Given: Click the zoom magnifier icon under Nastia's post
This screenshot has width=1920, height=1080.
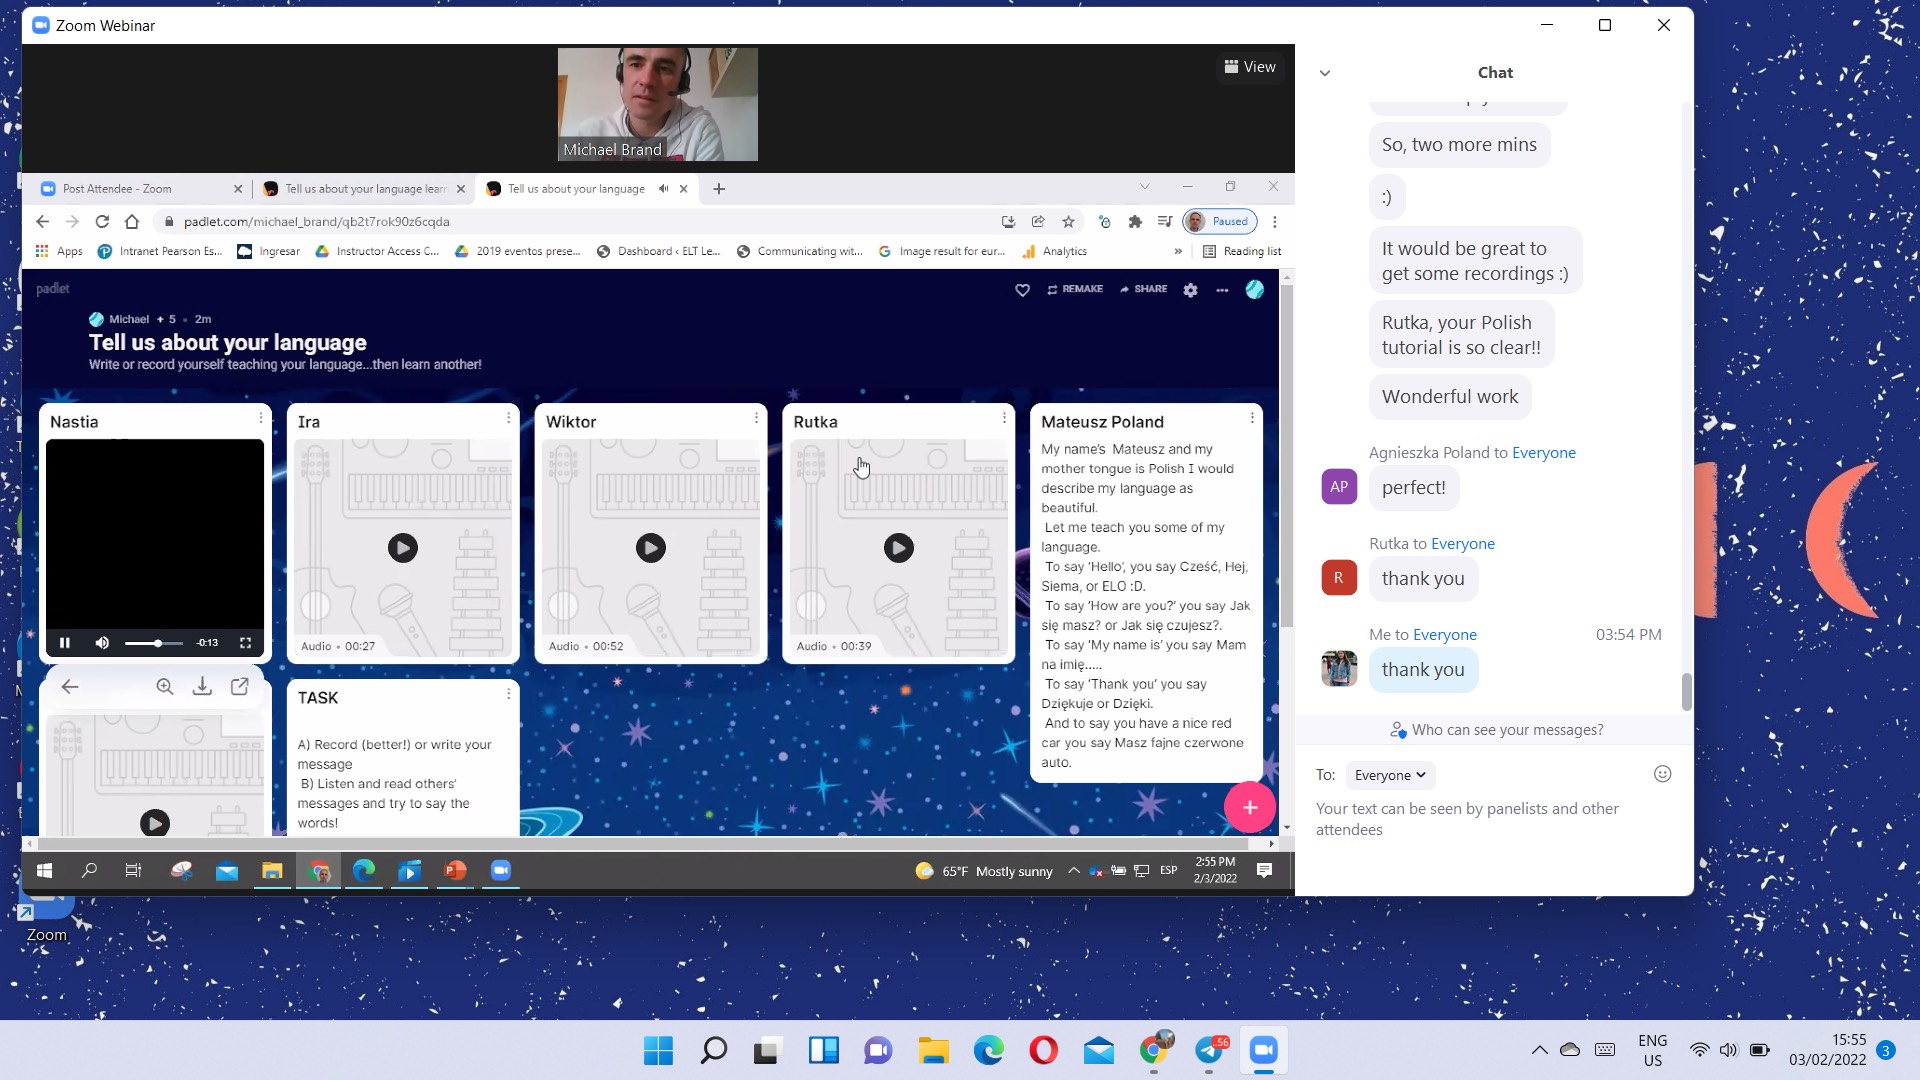Looking at the screenshot, I should [x=165, y=687].
